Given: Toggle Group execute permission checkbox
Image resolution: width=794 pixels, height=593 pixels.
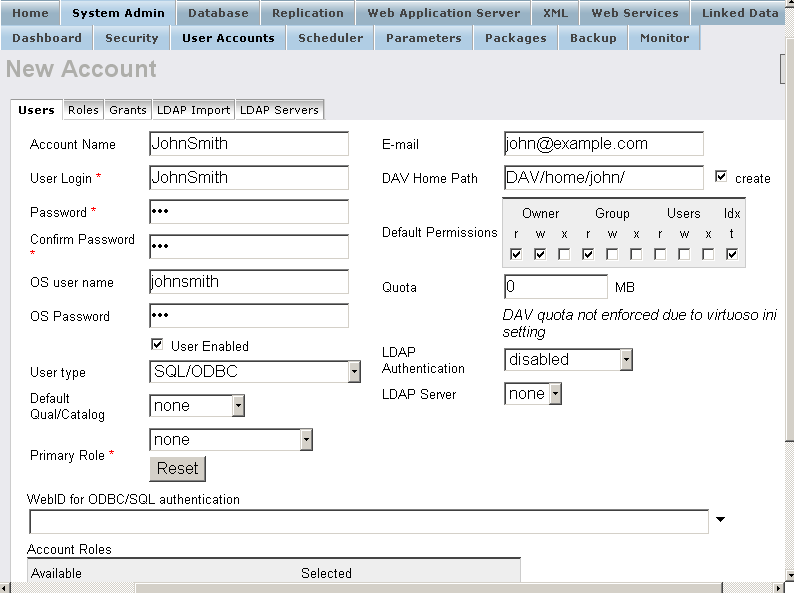Looking at the screenshot, I should (636, 254).
